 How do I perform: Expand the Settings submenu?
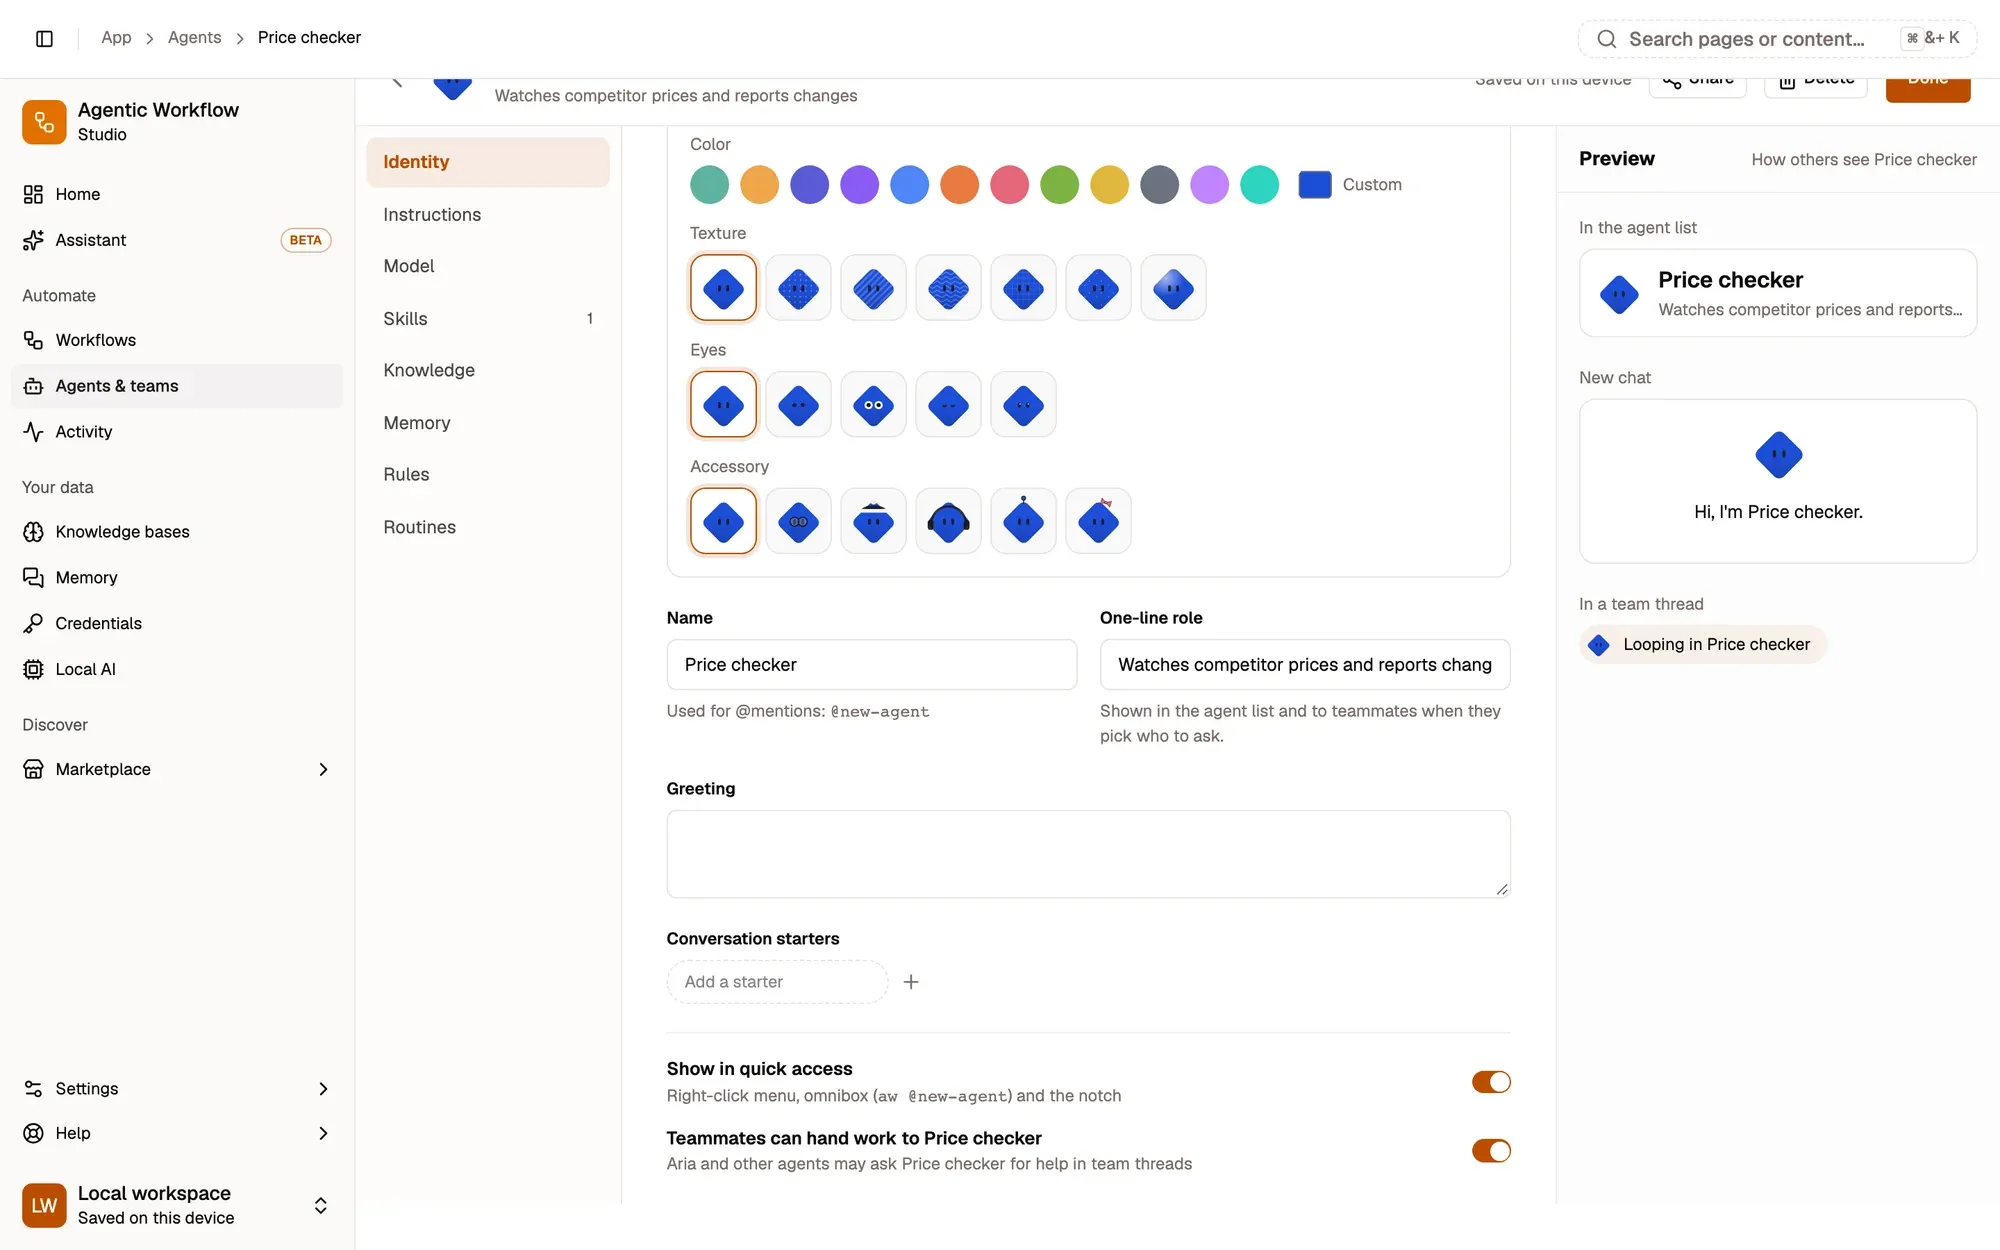pos(323,1088)
